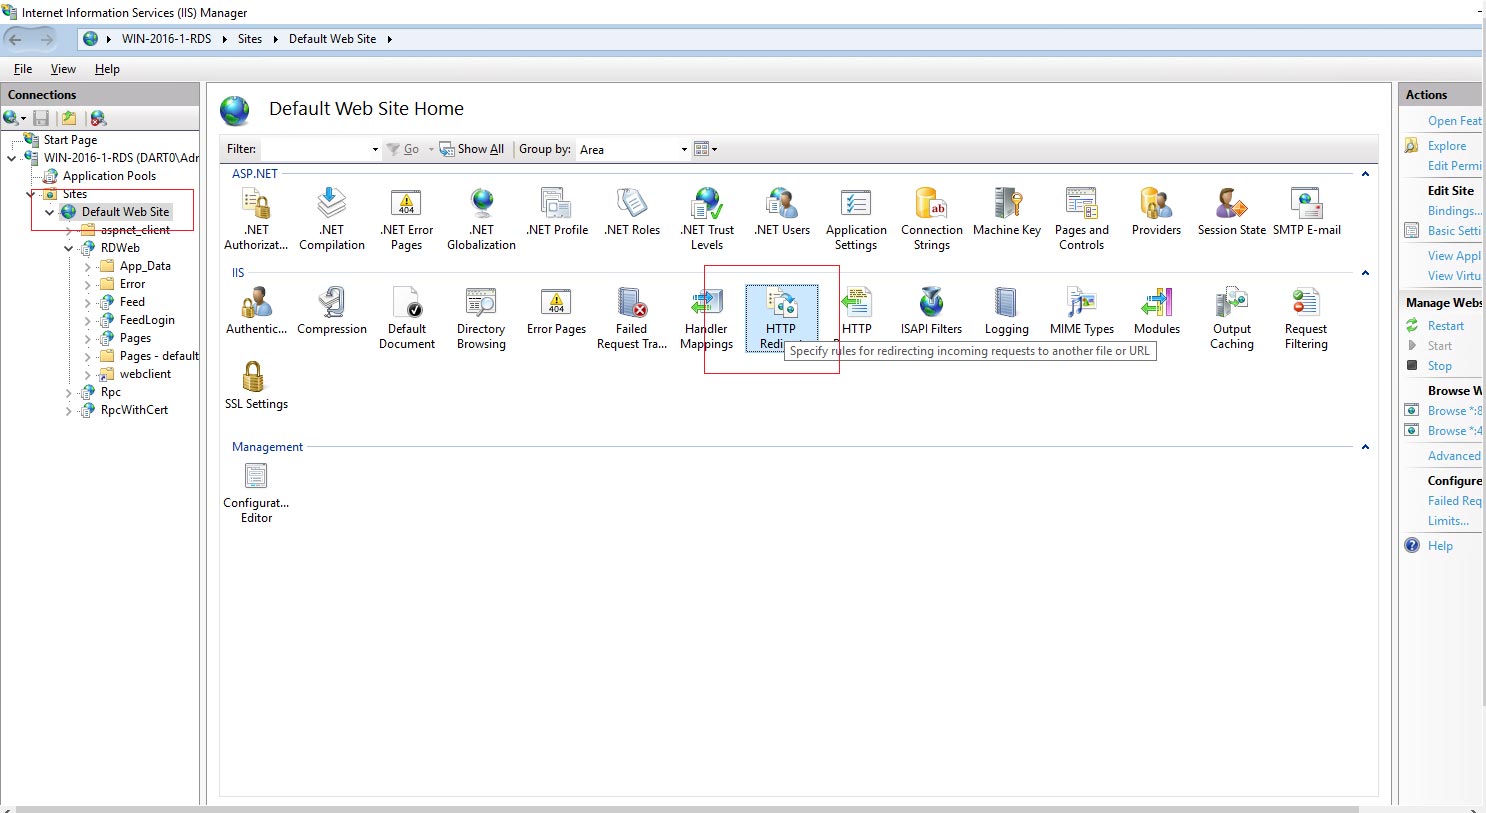Open the .NET Globalization feature

[482, 219]
